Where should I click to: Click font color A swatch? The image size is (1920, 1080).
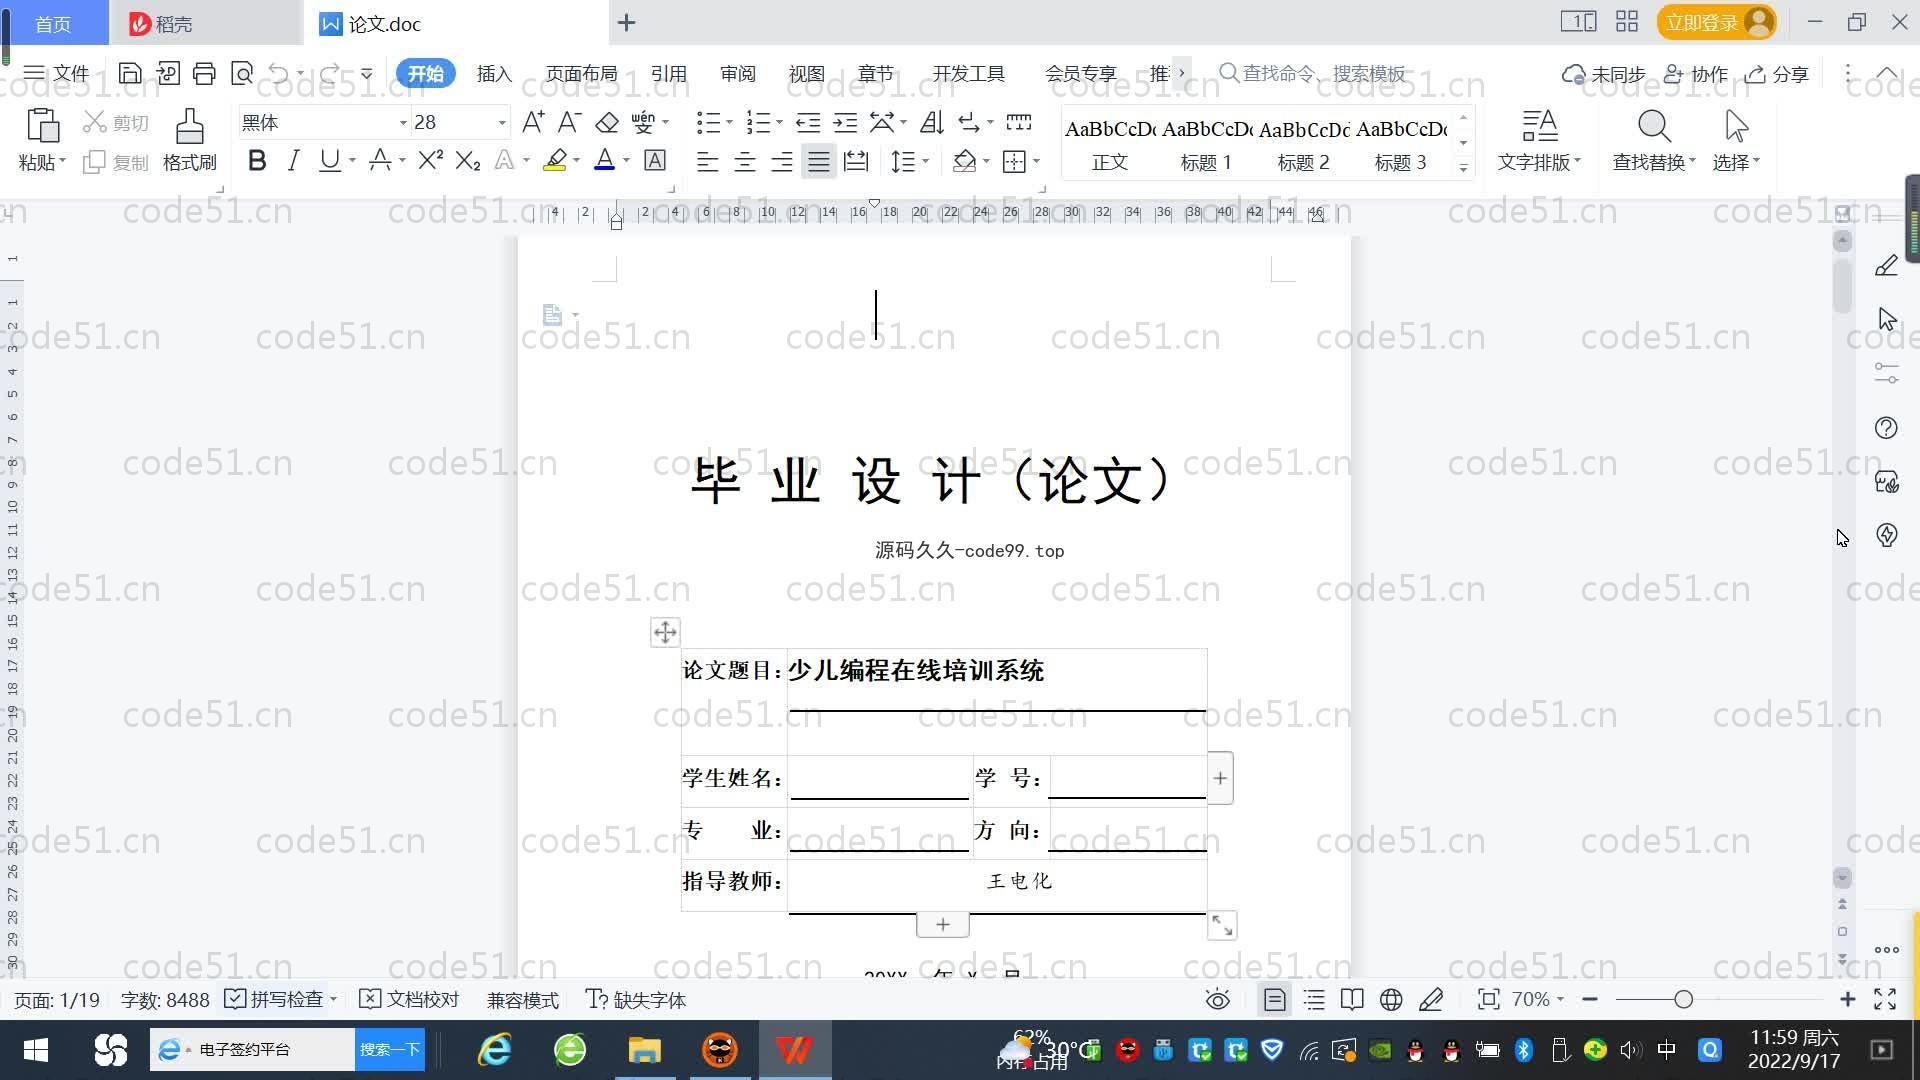[605, 160]
